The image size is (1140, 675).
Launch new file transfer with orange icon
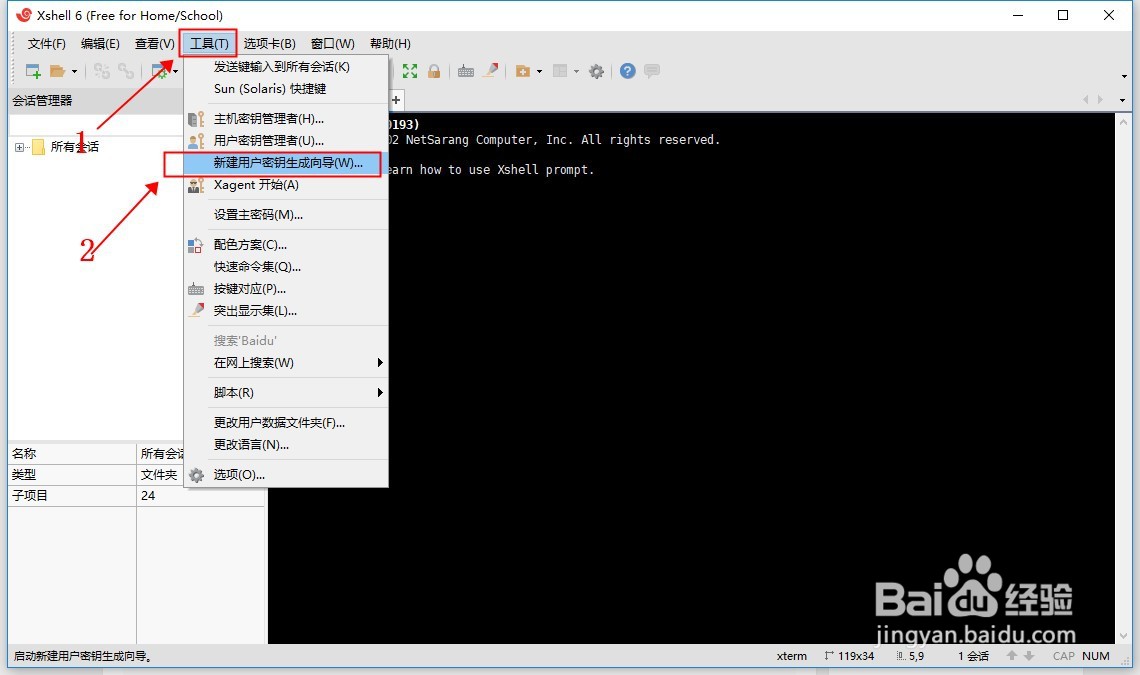click(x=521, y=70)
